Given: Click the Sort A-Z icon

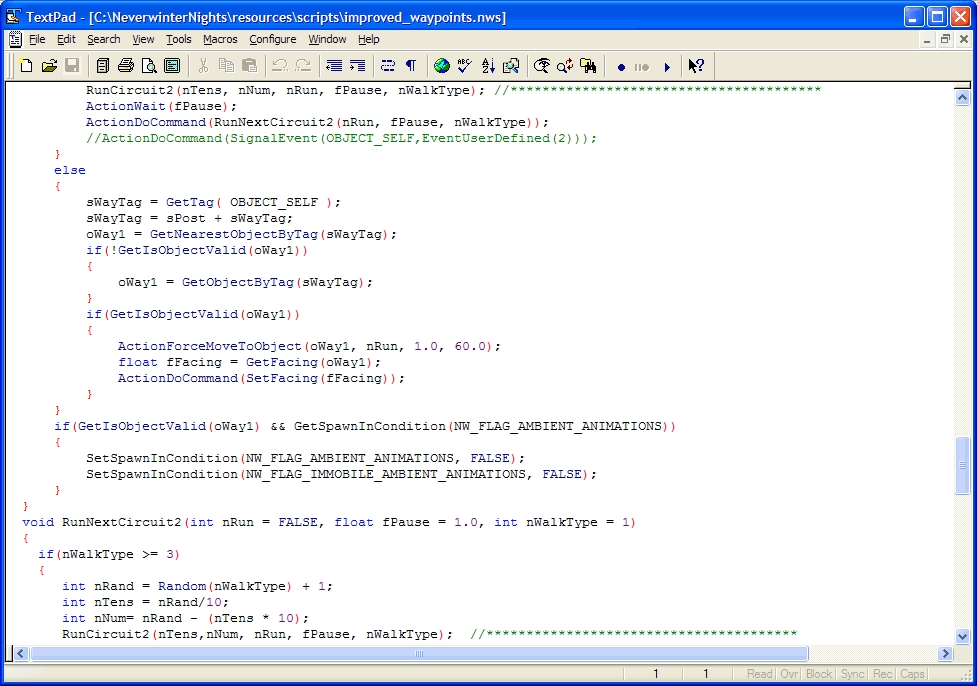Looking at the screenshot, I should pyautogui.click(x=488, y=66).
